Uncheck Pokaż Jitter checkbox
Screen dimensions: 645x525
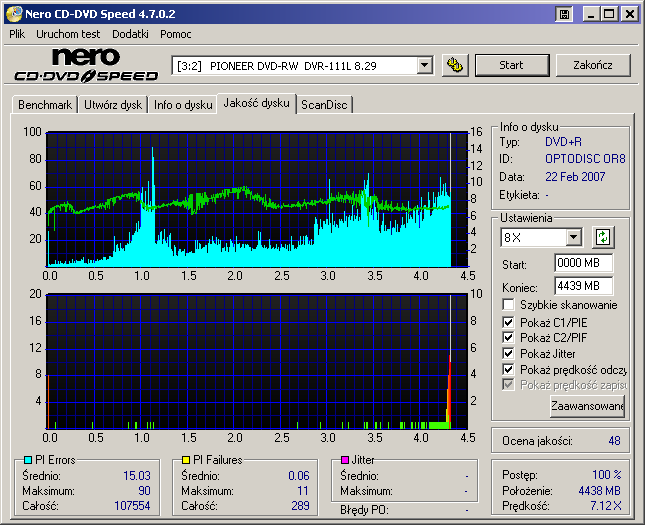coord(508,353)
